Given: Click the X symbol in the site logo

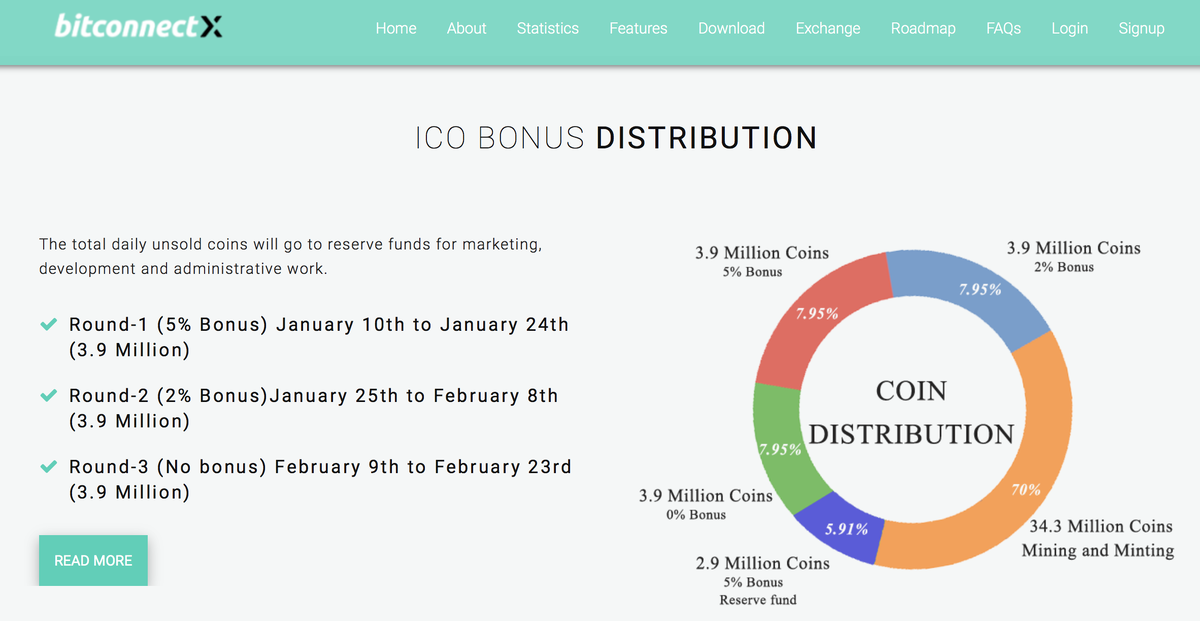Looking at the screenshot, I should 211,27.
